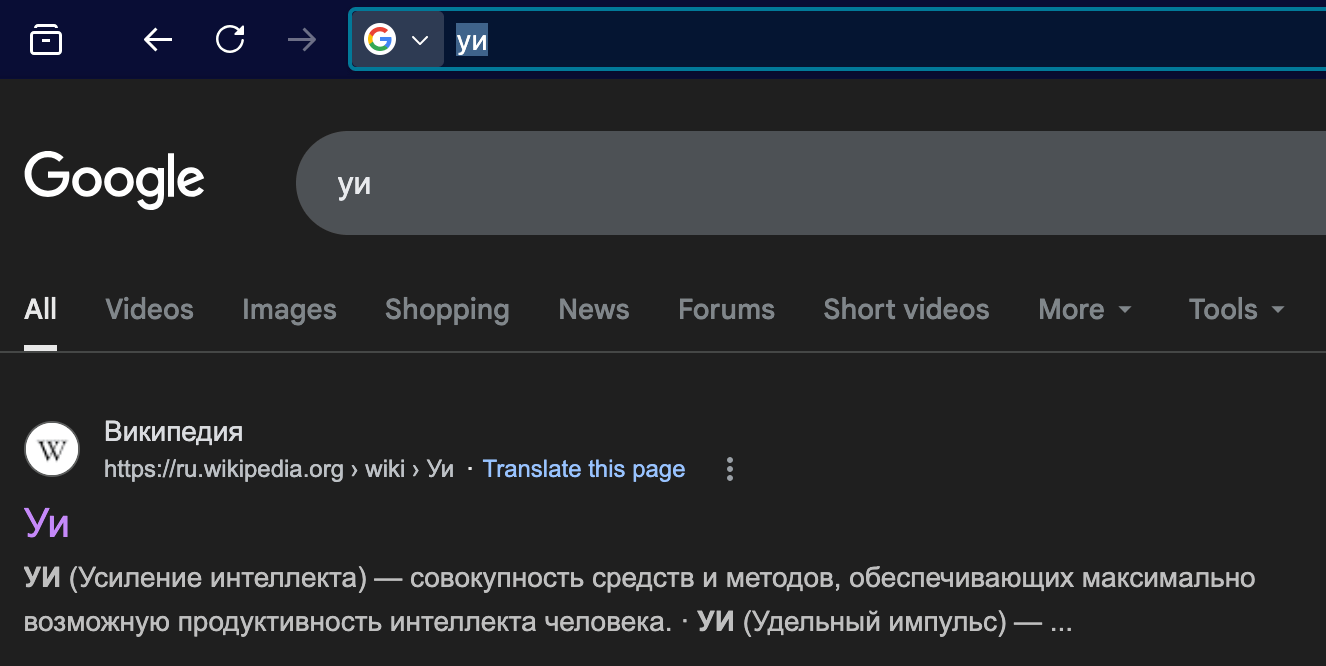Click the forward navigation arrow
The height and width of the screenshot is (666, 1326).
(x=302, y=39)
